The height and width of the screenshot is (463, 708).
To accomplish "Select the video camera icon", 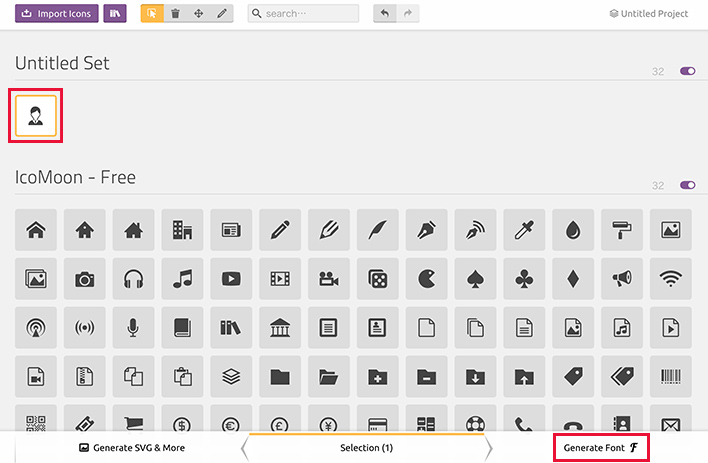I will 329,279.
